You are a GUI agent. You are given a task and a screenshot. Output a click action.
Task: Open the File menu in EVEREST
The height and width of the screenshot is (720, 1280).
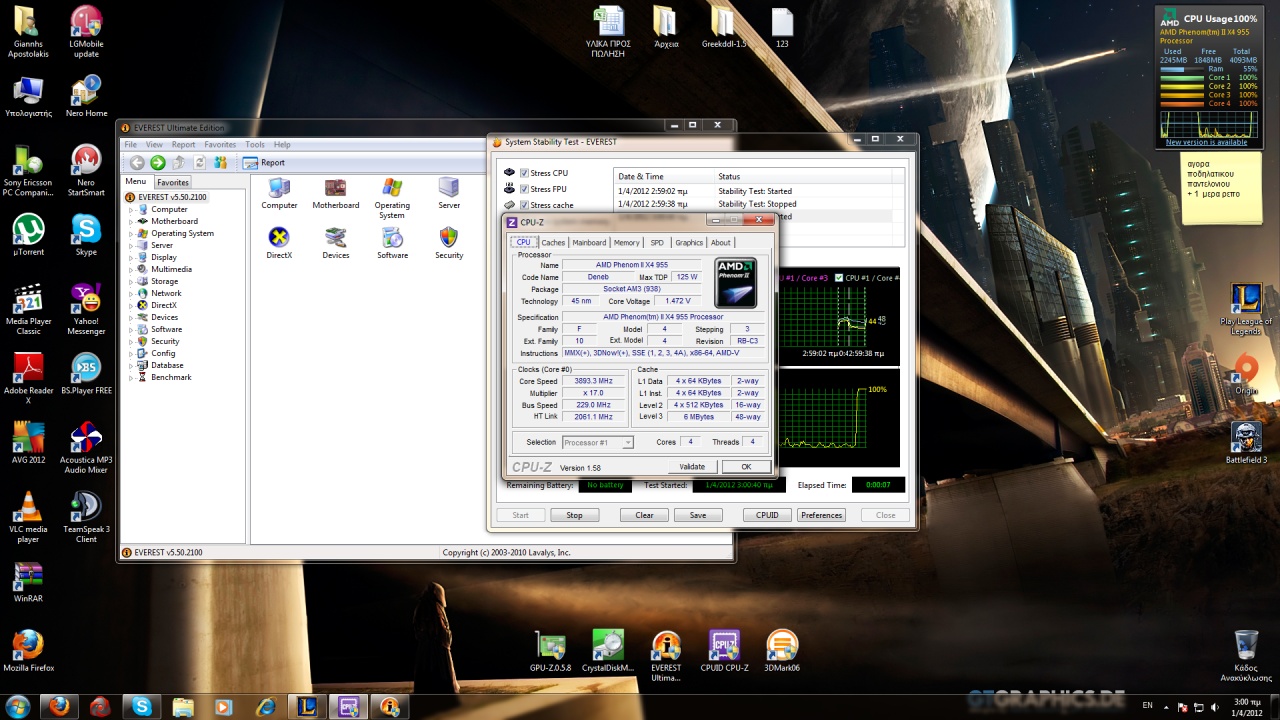click(x=130, y=145)
